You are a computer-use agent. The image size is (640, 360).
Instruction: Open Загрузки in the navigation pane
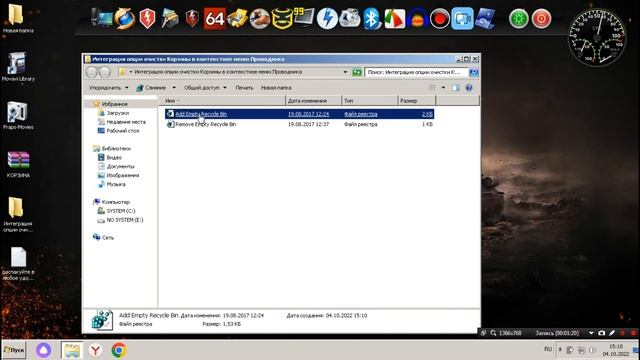pyautogui.click(x=113, y=113)
